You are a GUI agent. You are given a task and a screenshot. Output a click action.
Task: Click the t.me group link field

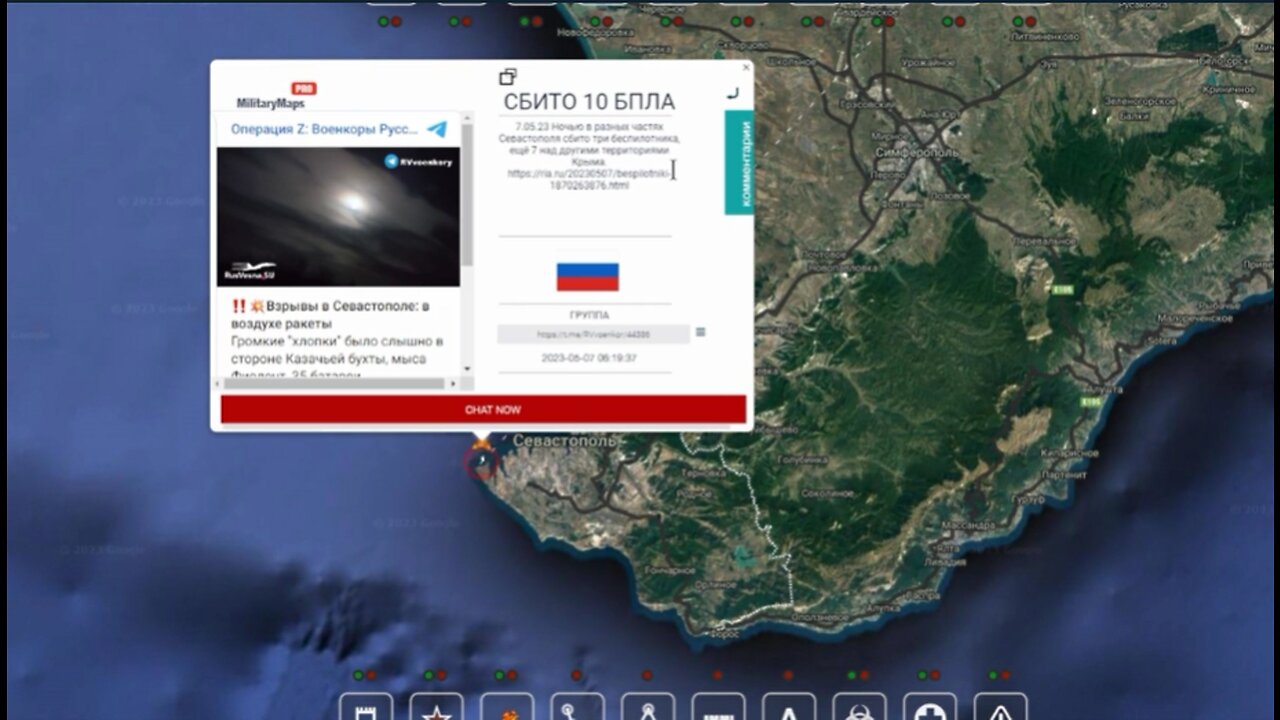(x=593, y=334)
